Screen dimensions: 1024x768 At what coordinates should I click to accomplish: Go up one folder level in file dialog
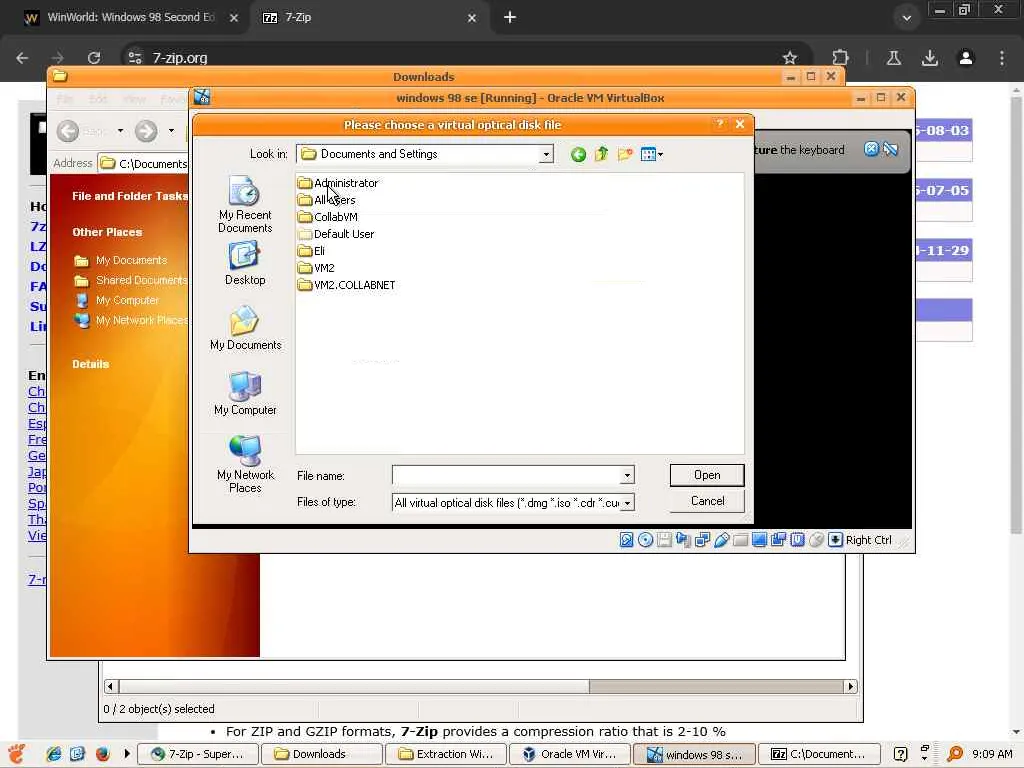[x=601, y=154]
